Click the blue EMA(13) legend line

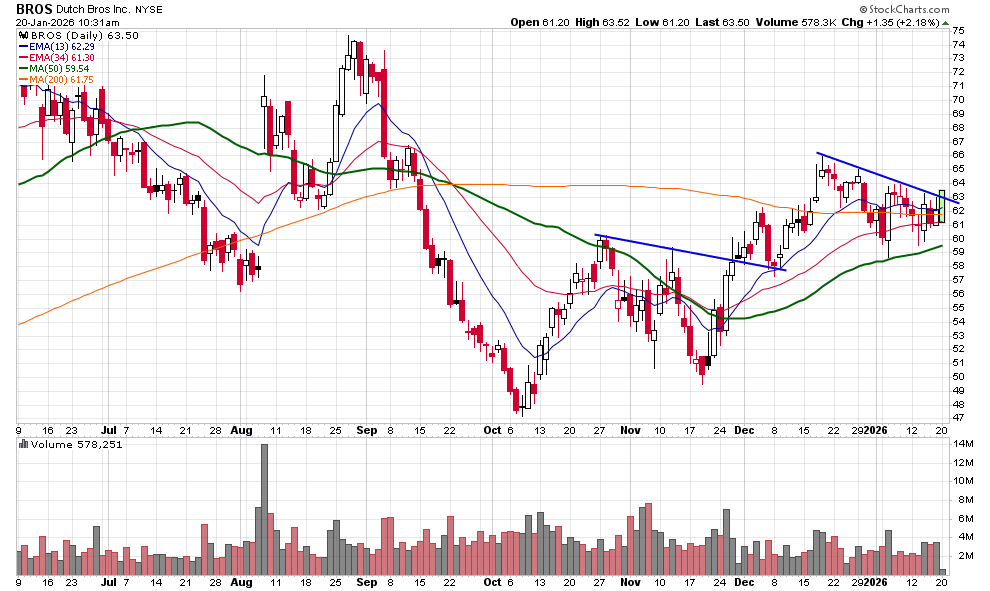click(x=24, y=47)
